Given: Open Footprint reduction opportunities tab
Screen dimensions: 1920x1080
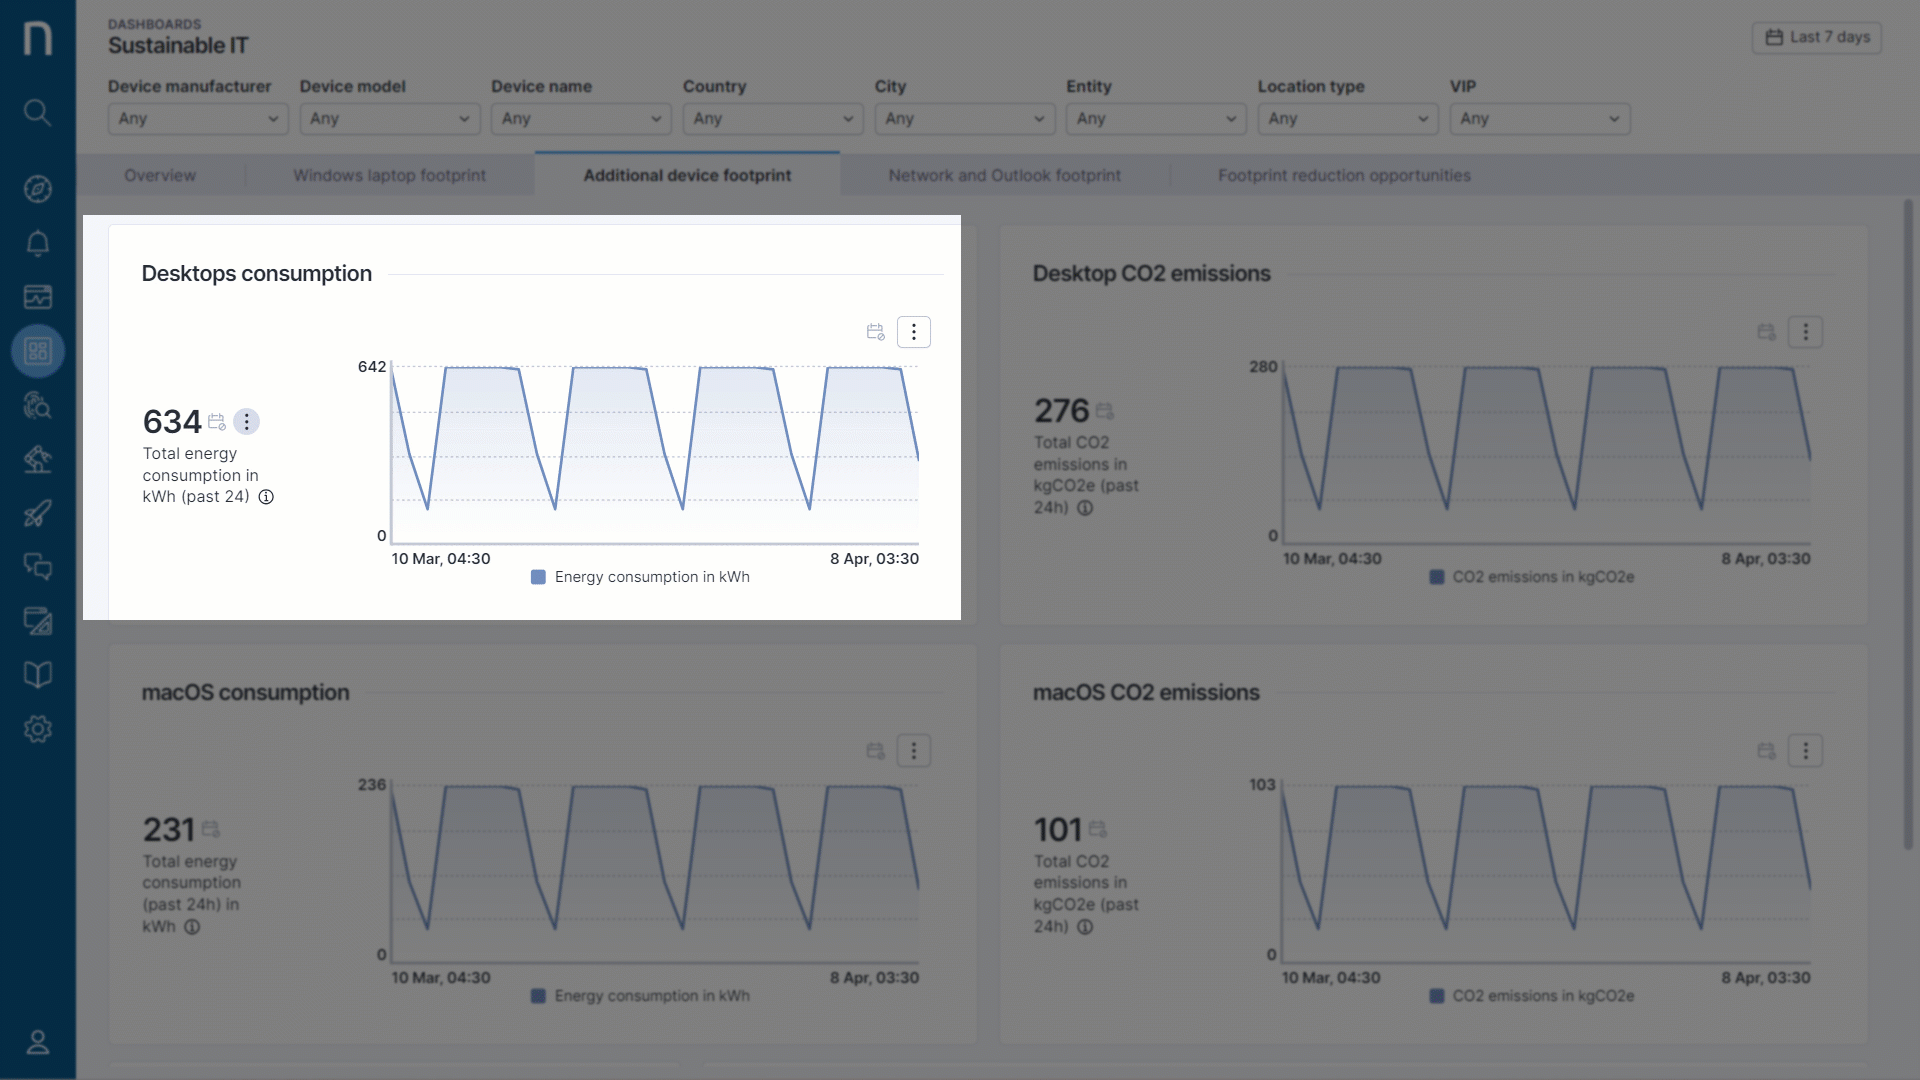Looking at the screenshot, I should (1344, 175).
